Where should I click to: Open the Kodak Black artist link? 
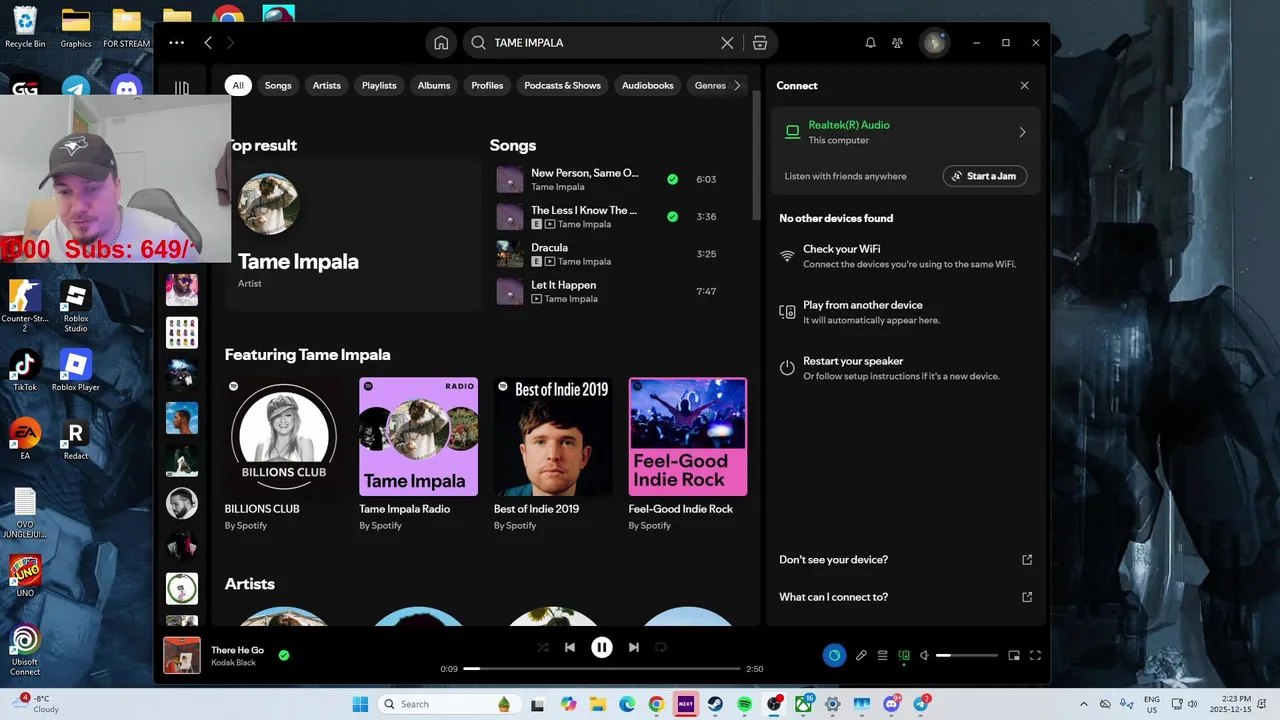pyautogui.click(x=234, y=663)
